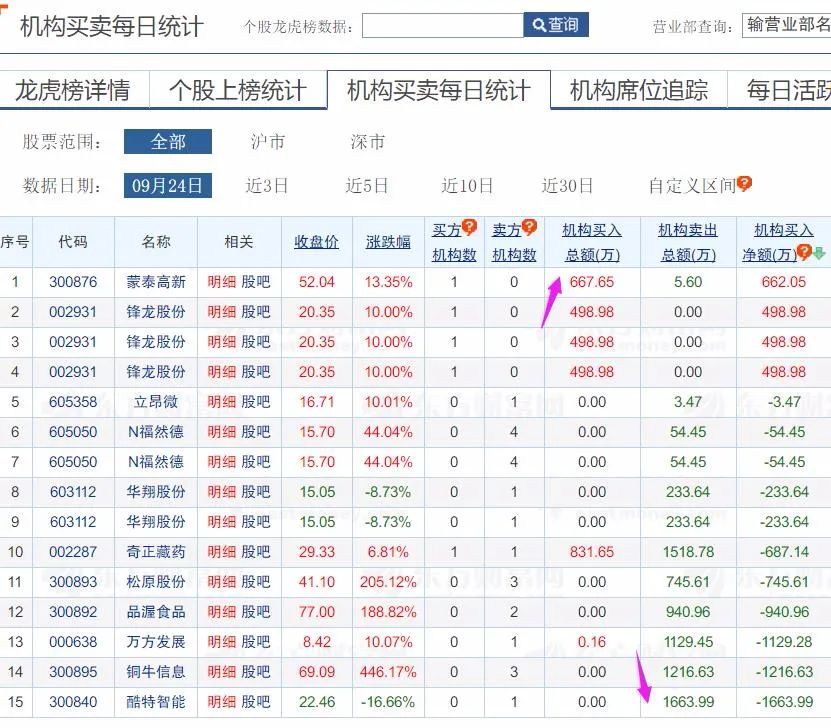Open 酷特智能 stock name link
Viewport: 831px width, 728px height.
pyautogui.click(x=156, y=702)
